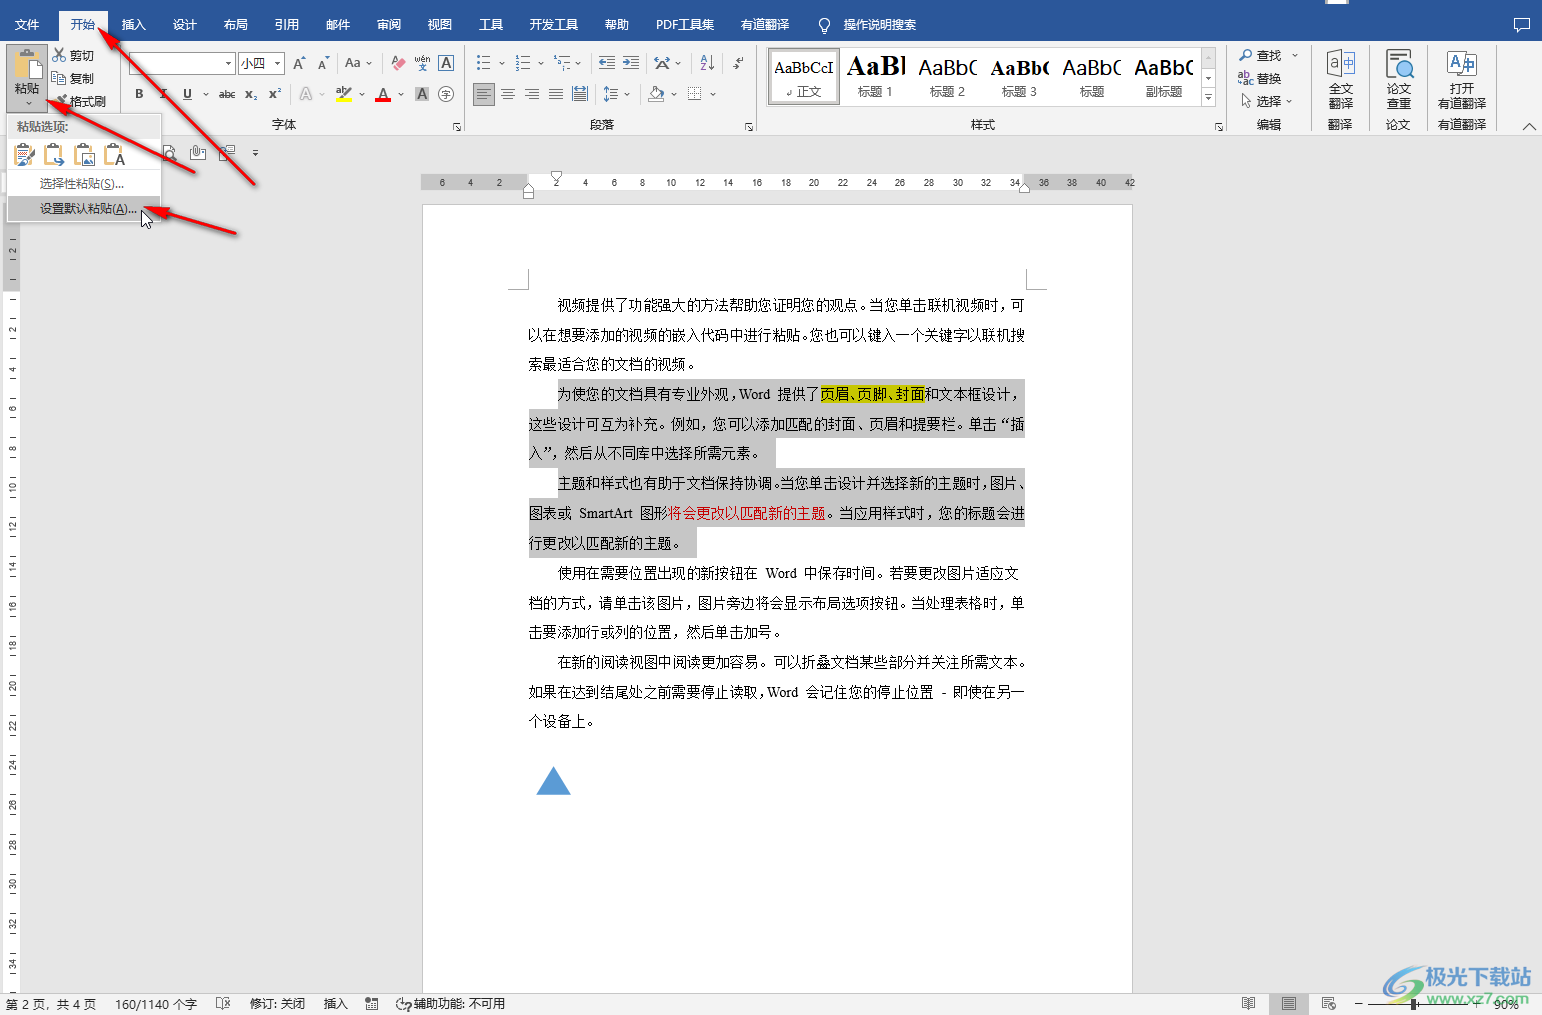
Task: Open Paper Check (论文查重) tool
Action: coord(1398,79)
